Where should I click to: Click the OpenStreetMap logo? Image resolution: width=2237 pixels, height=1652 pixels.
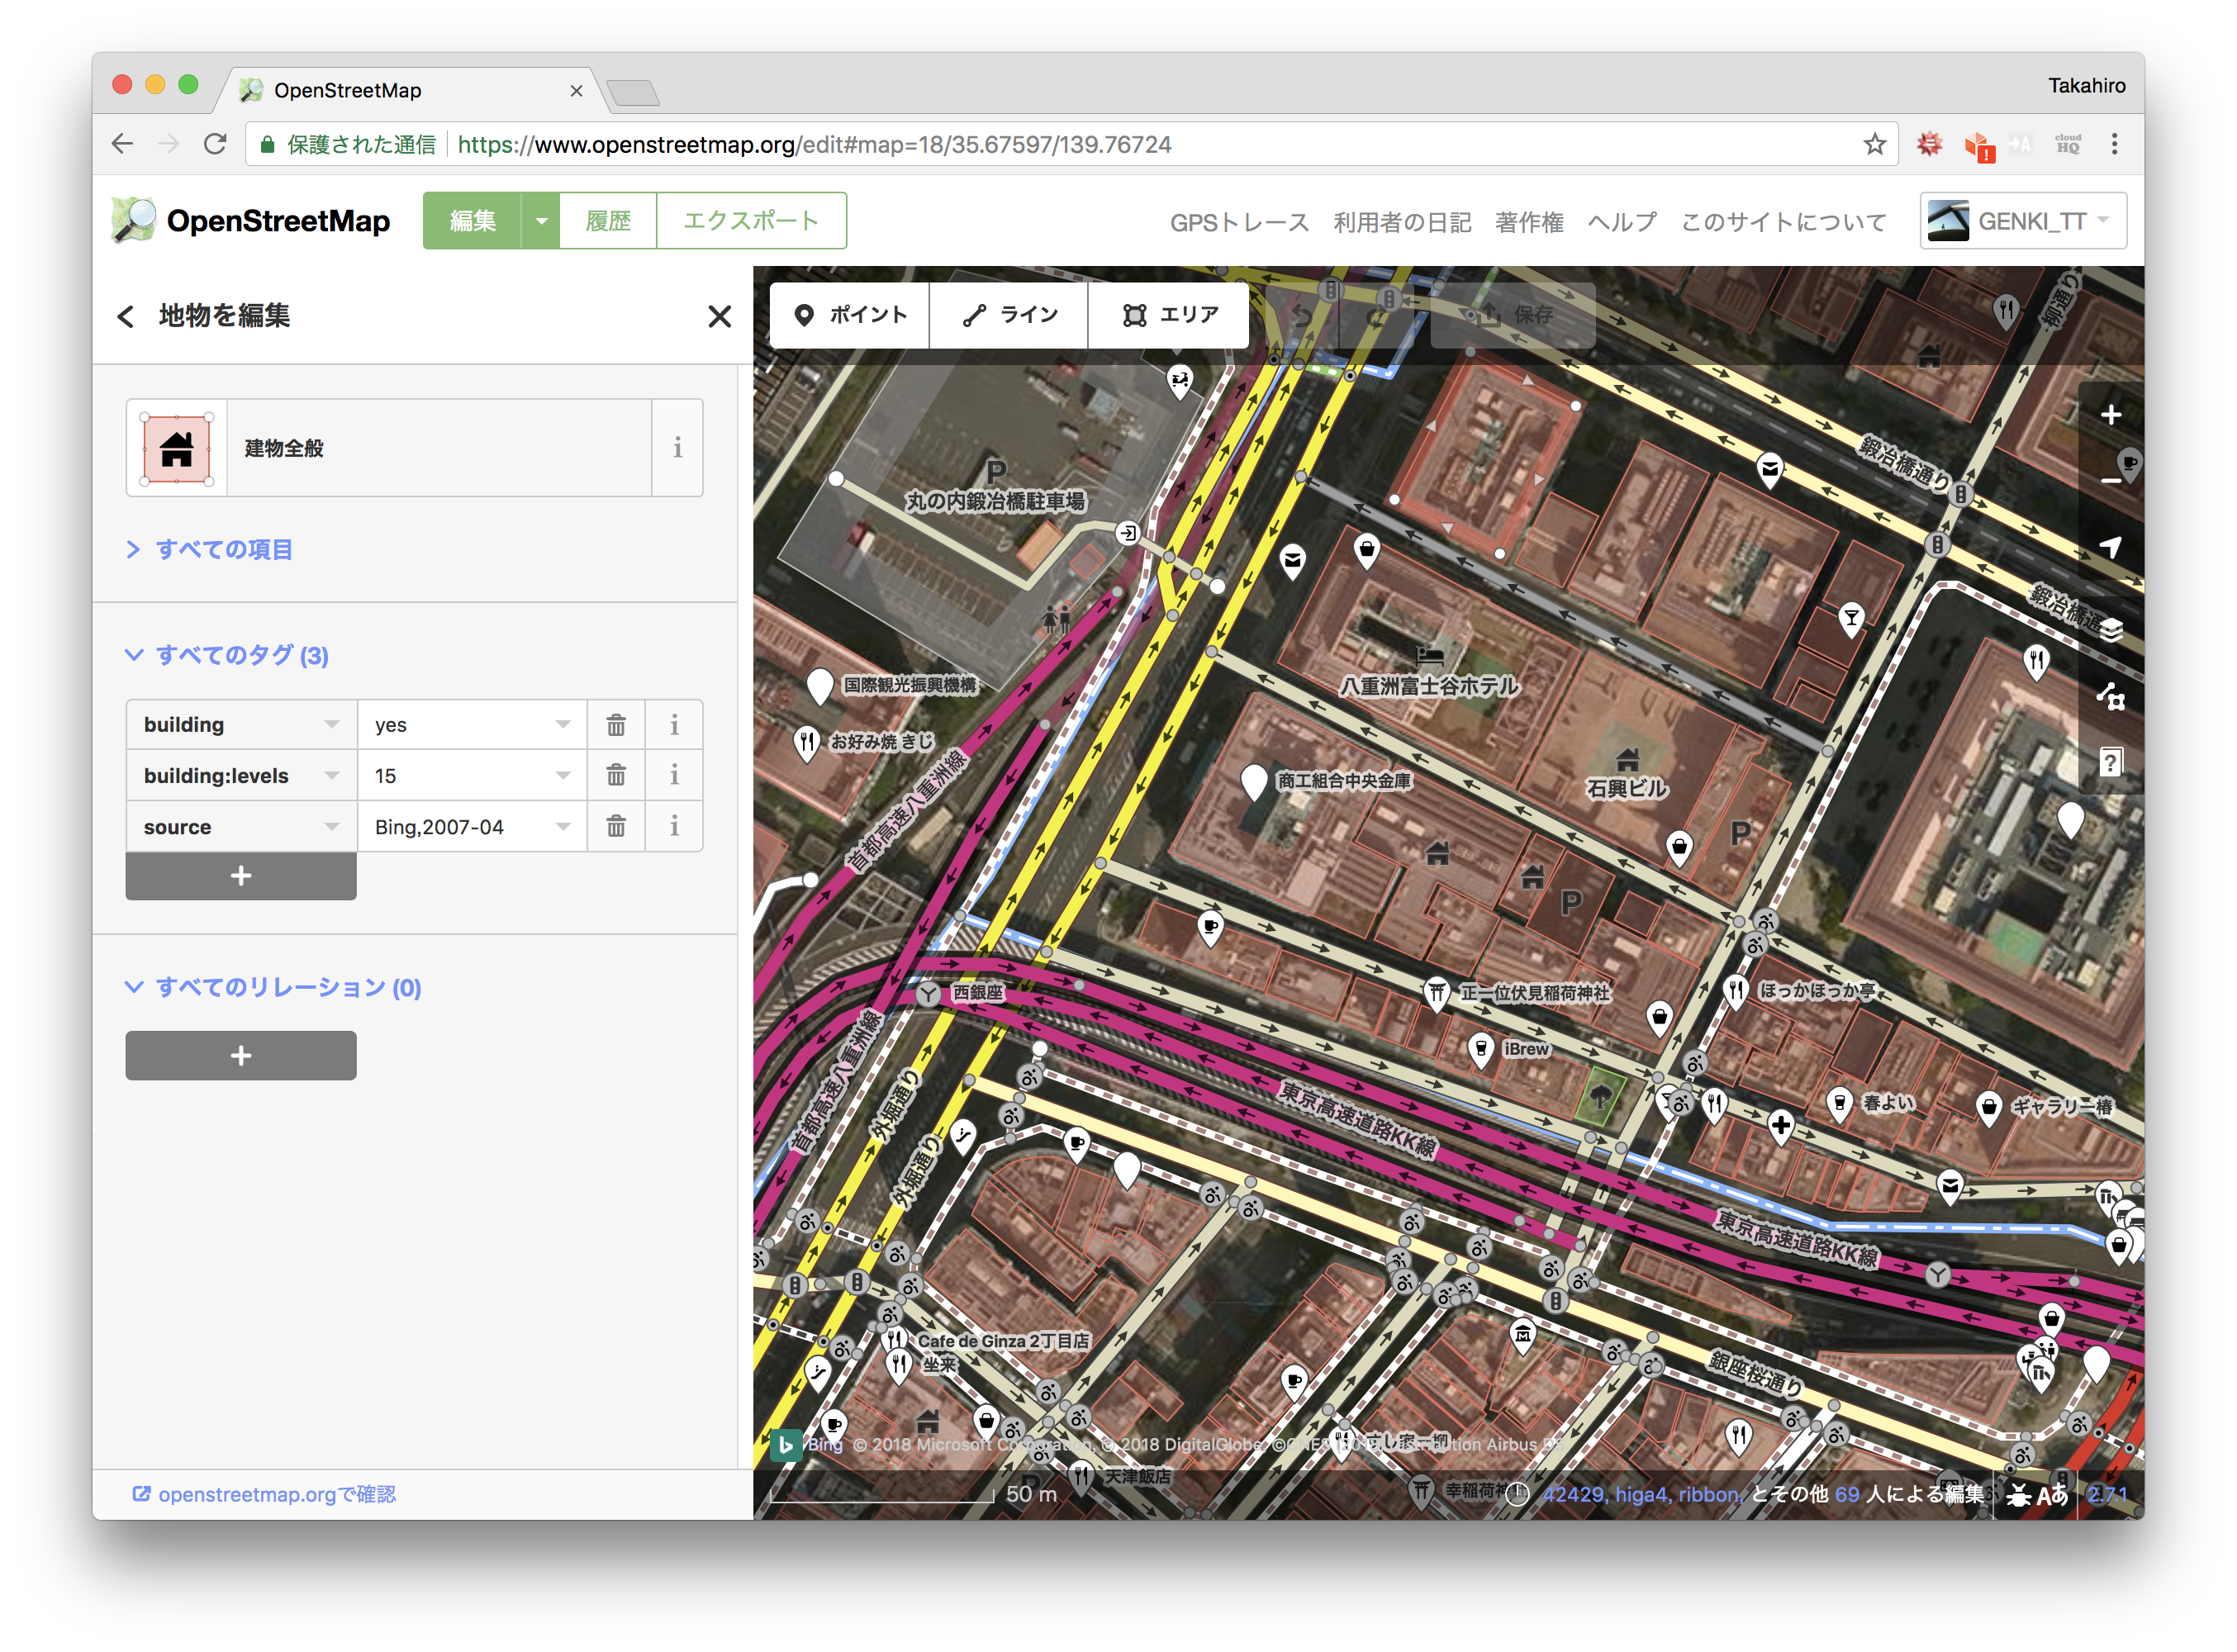251,220
